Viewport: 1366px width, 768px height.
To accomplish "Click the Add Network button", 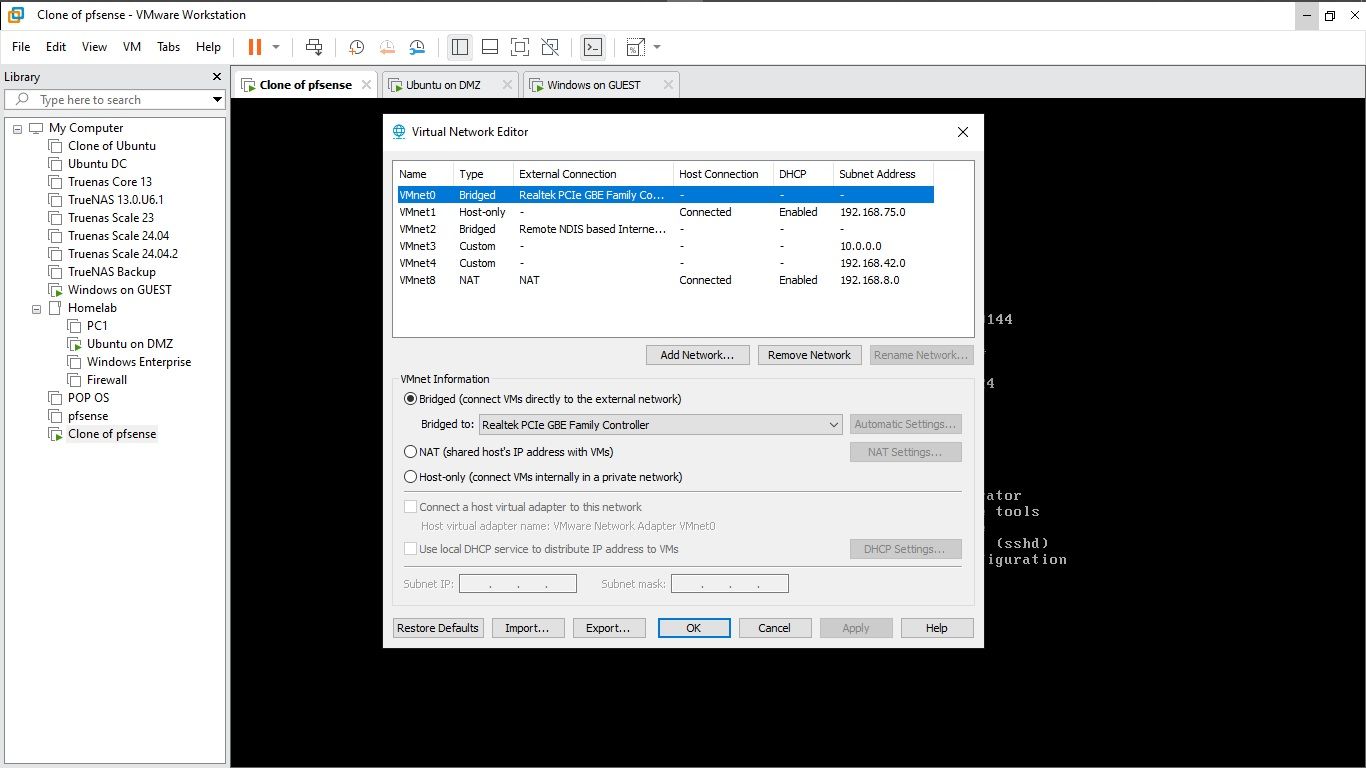I will [x=698, y=355].
